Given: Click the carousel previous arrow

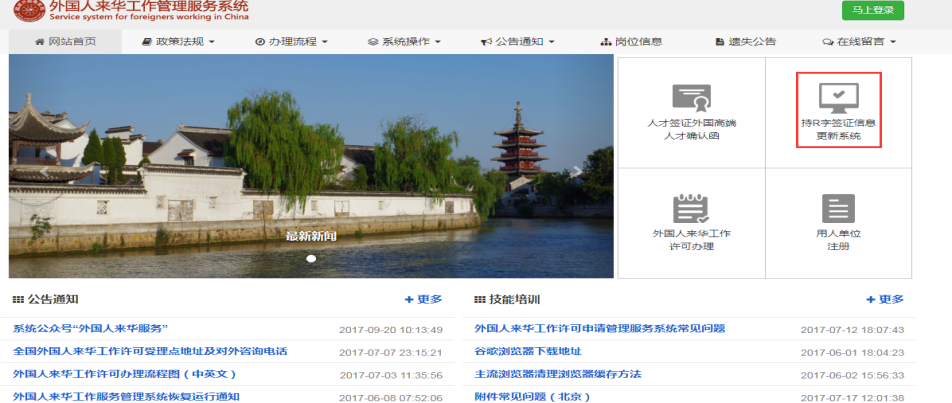Looking at the screenshot, I should (x=44, y=172).
